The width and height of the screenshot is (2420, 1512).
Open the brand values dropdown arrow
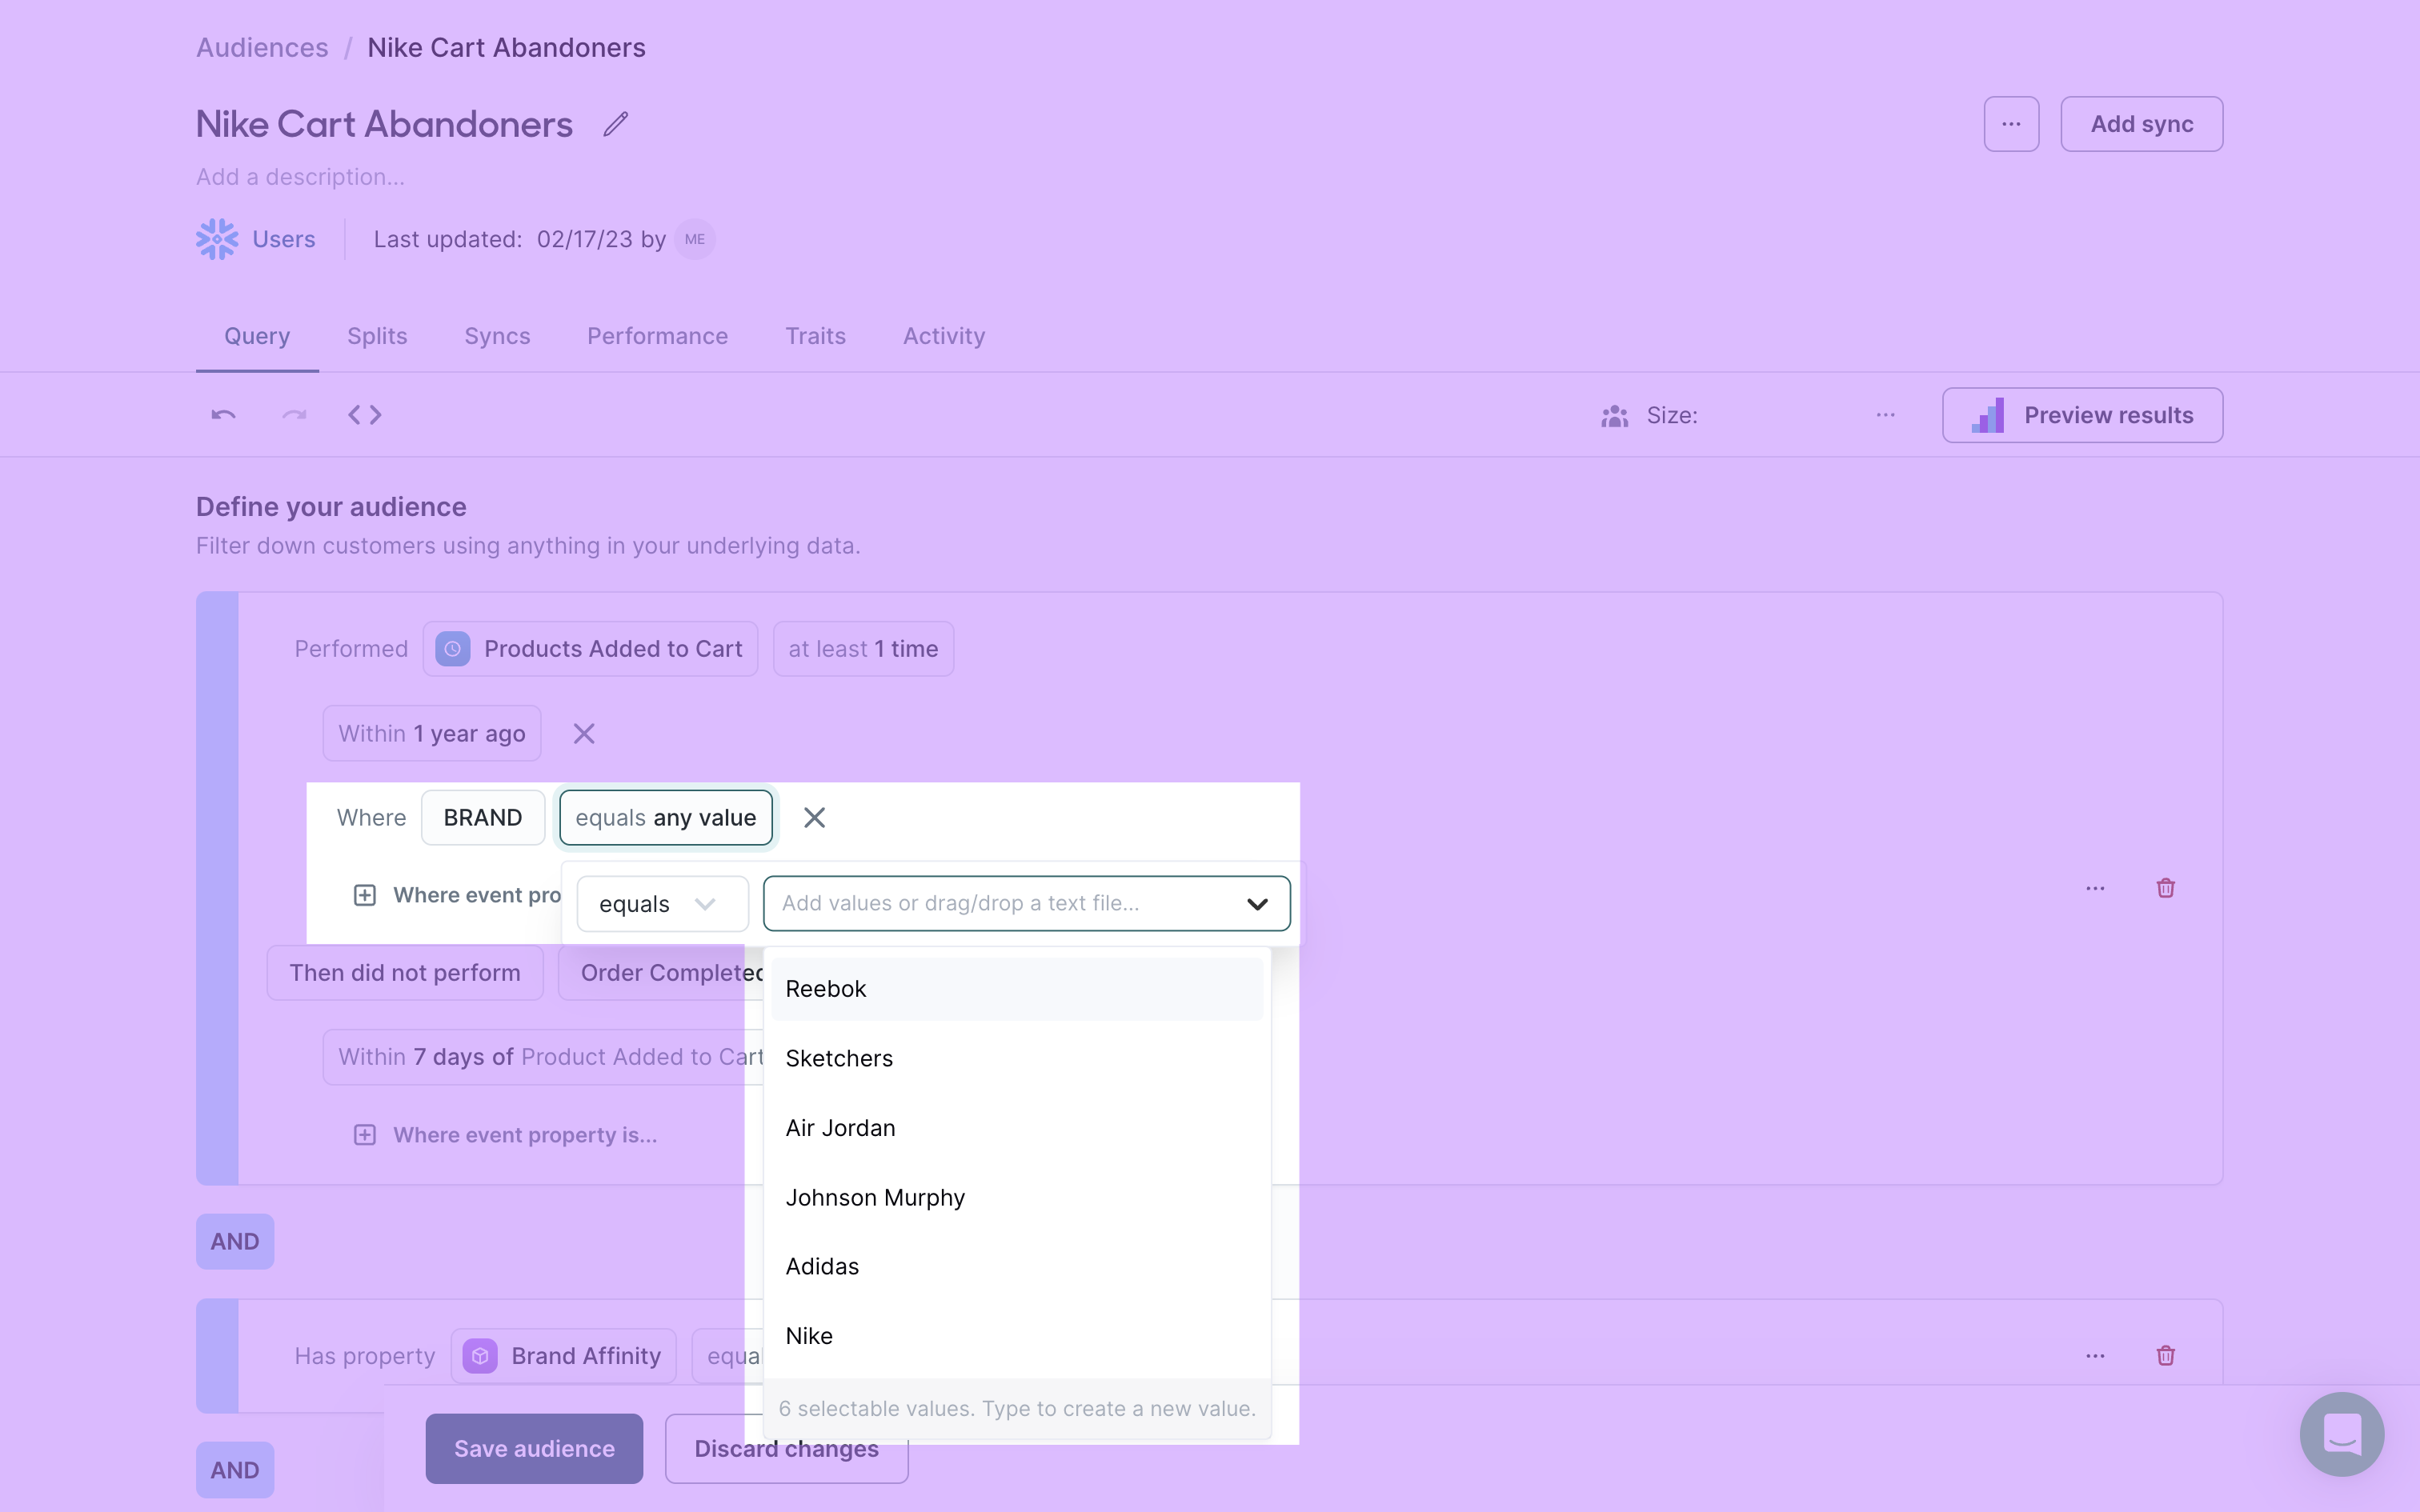(1258, 902)
